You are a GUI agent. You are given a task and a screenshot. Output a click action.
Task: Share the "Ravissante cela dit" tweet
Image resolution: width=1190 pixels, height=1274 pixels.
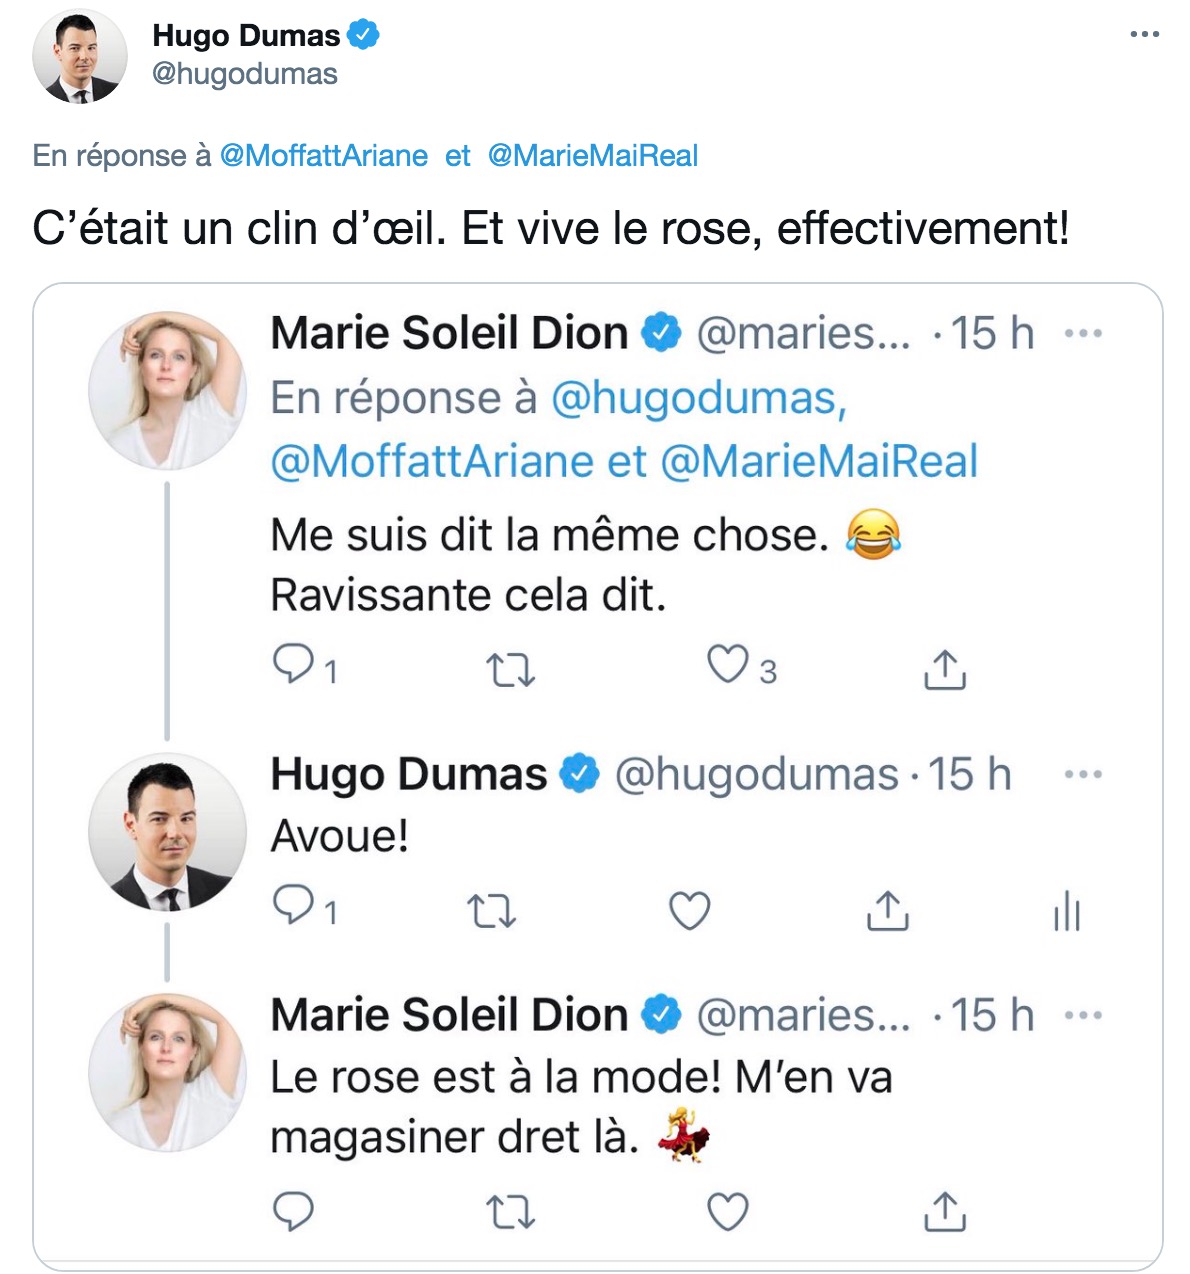pyautogui.click(x=944, y=669)
